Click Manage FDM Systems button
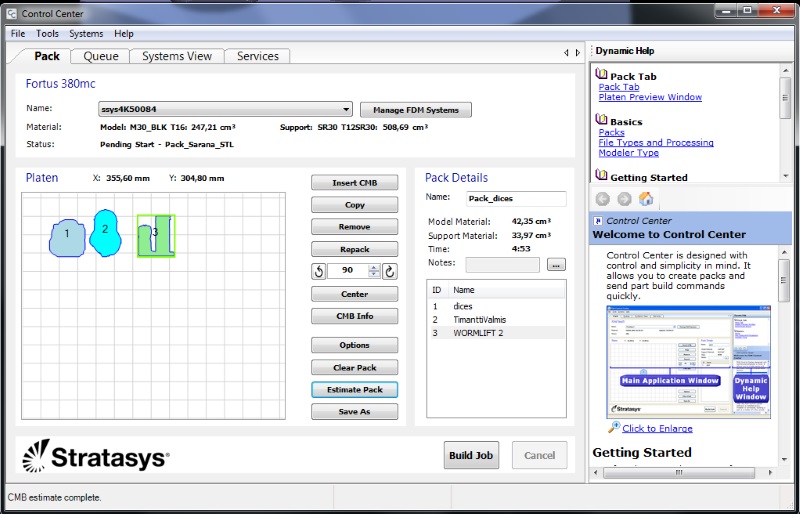Screen dimensions: 800x514 (x=416, y=110)
